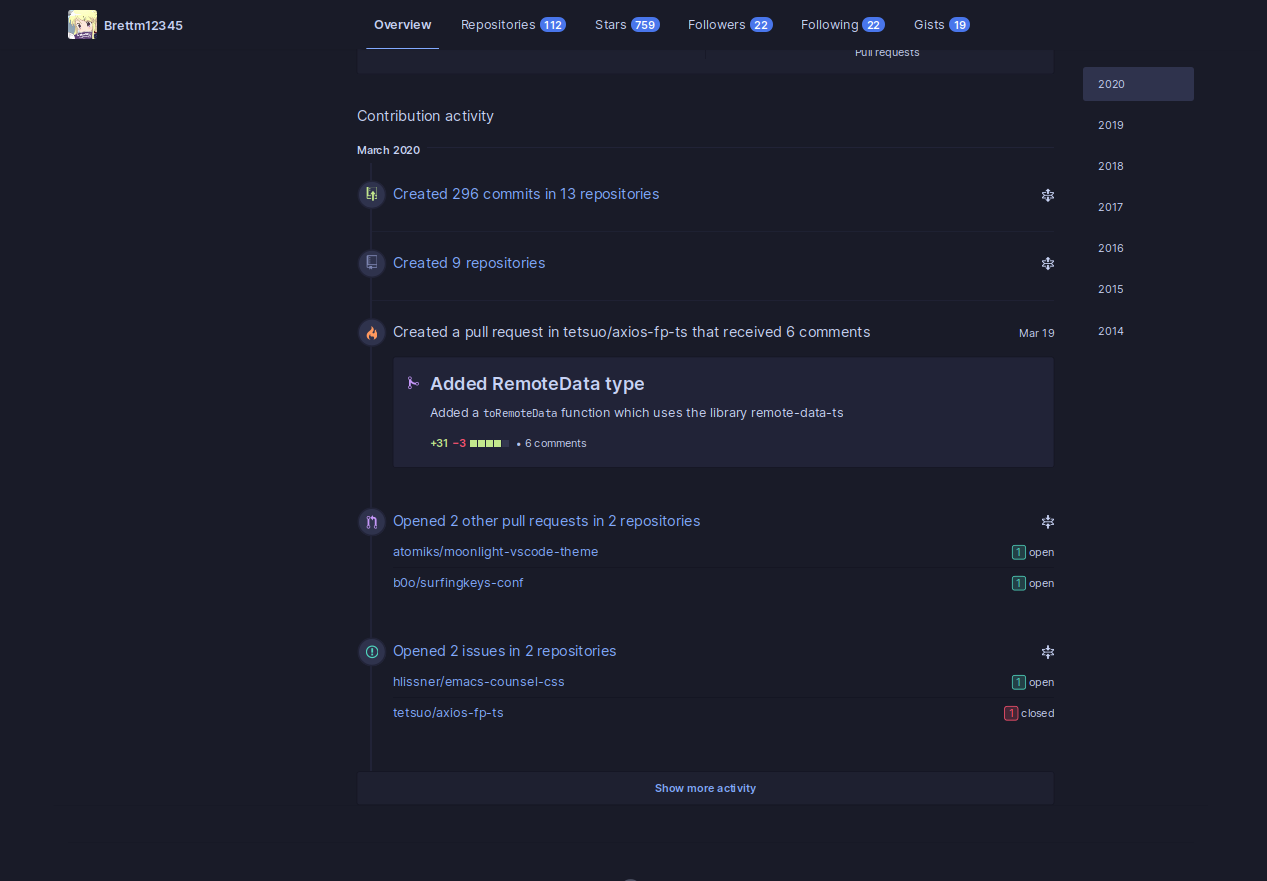Click the Brettm12345 profile avatar

pyautogui.click(x=82, y=24)
